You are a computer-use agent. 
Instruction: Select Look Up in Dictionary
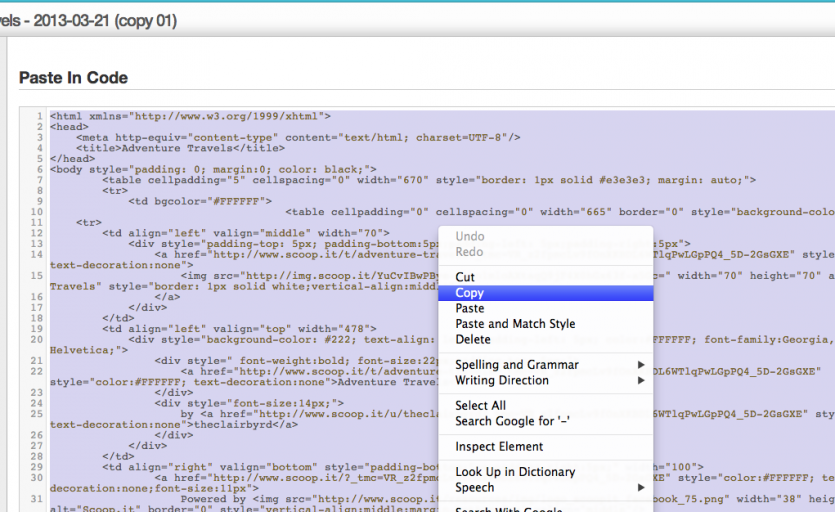click(515, 472)
